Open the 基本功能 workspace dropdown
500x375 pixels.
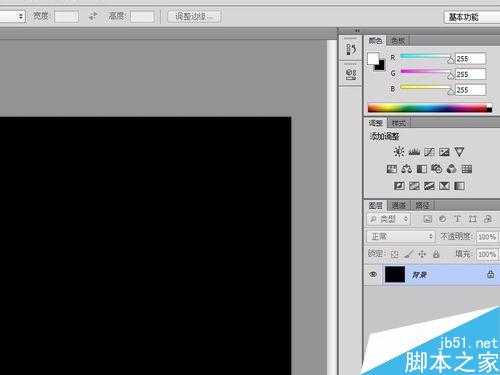[472, 17]
